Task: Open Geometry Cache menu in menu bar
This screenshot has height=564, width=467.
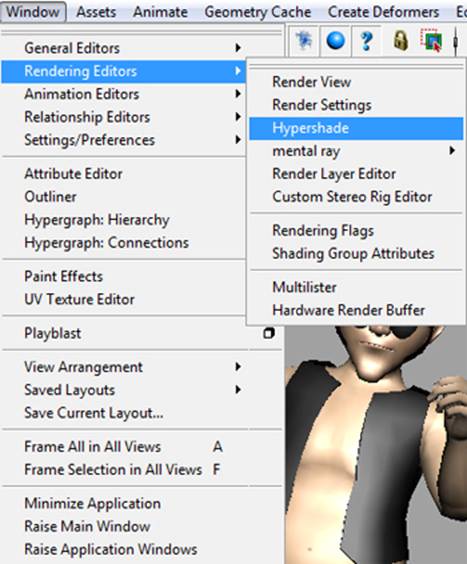Action: (258, 12)
